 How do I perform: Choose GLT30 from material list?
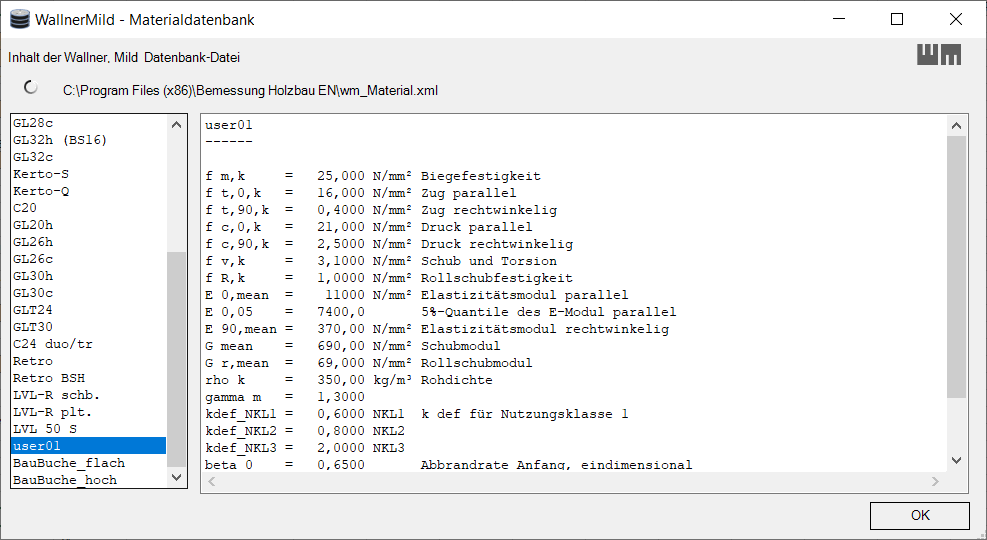[89, 327]
